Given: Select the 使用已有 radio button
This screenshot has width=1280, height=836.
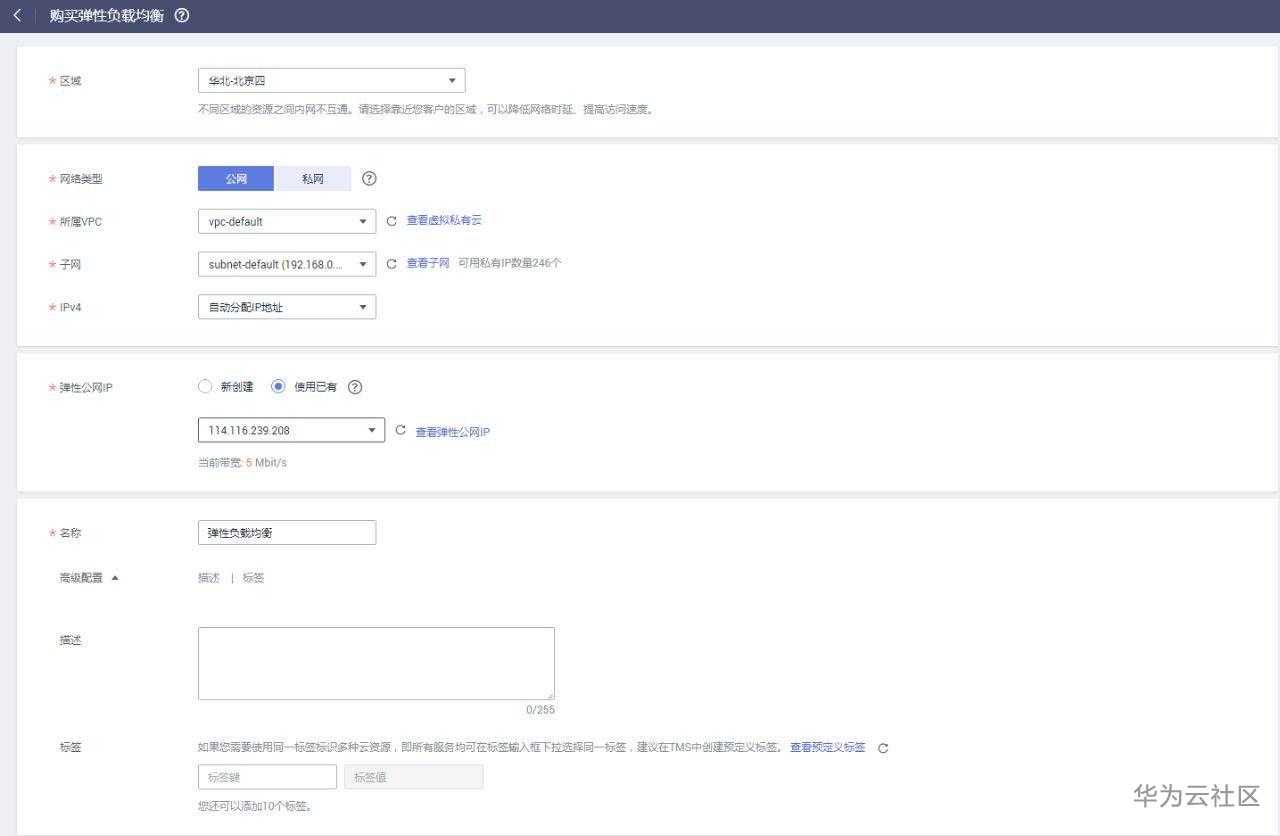Looking at the screenshot, I should click(x=278, y=387).
